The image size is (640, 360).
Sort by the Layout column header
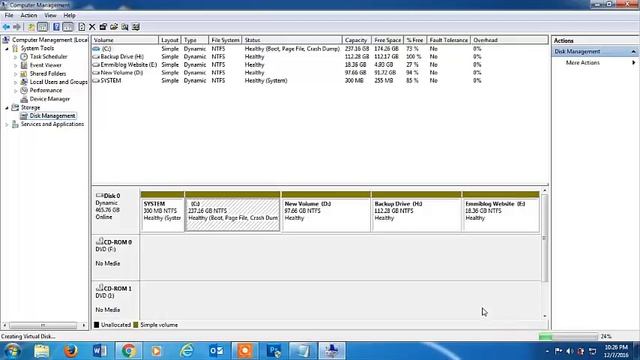(x=170, y=40)
